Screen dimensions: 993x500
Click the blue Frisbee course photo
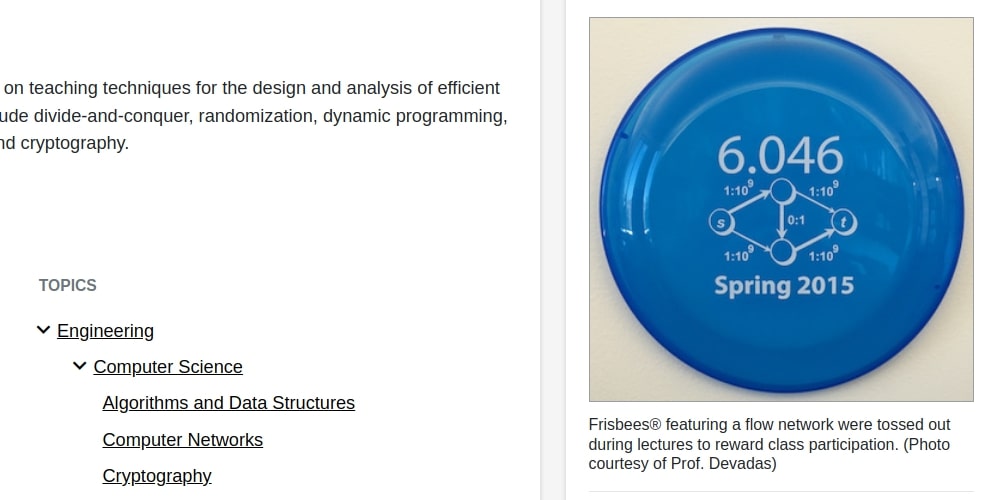coord(781,209)
